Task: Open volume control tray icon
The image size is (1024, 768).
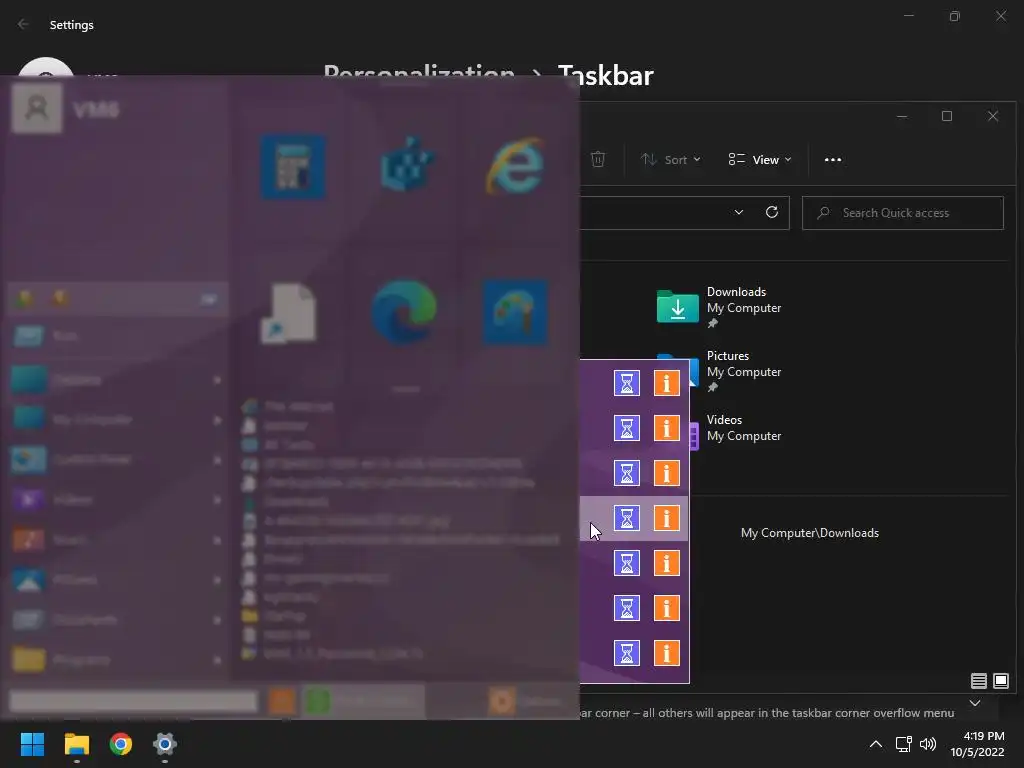Action: [x=927, y=744]
